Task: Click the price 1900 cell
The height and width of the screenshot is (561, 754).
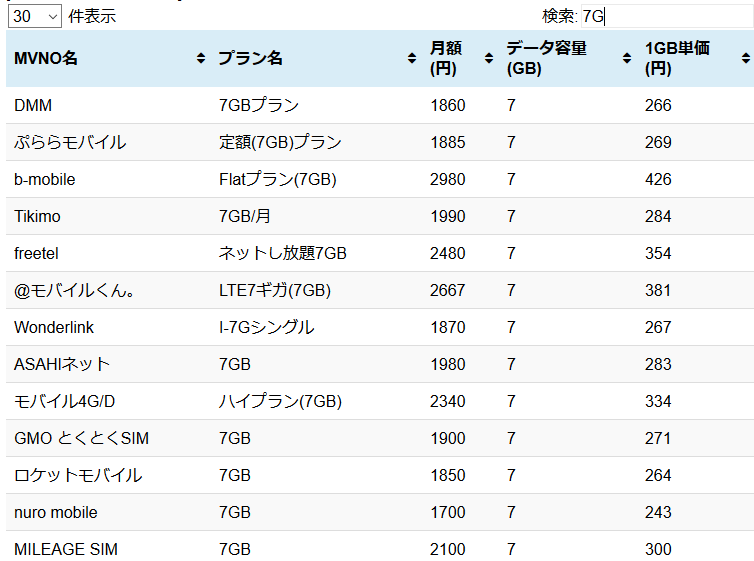Action: pyautogui.click(x=447, y=438)
